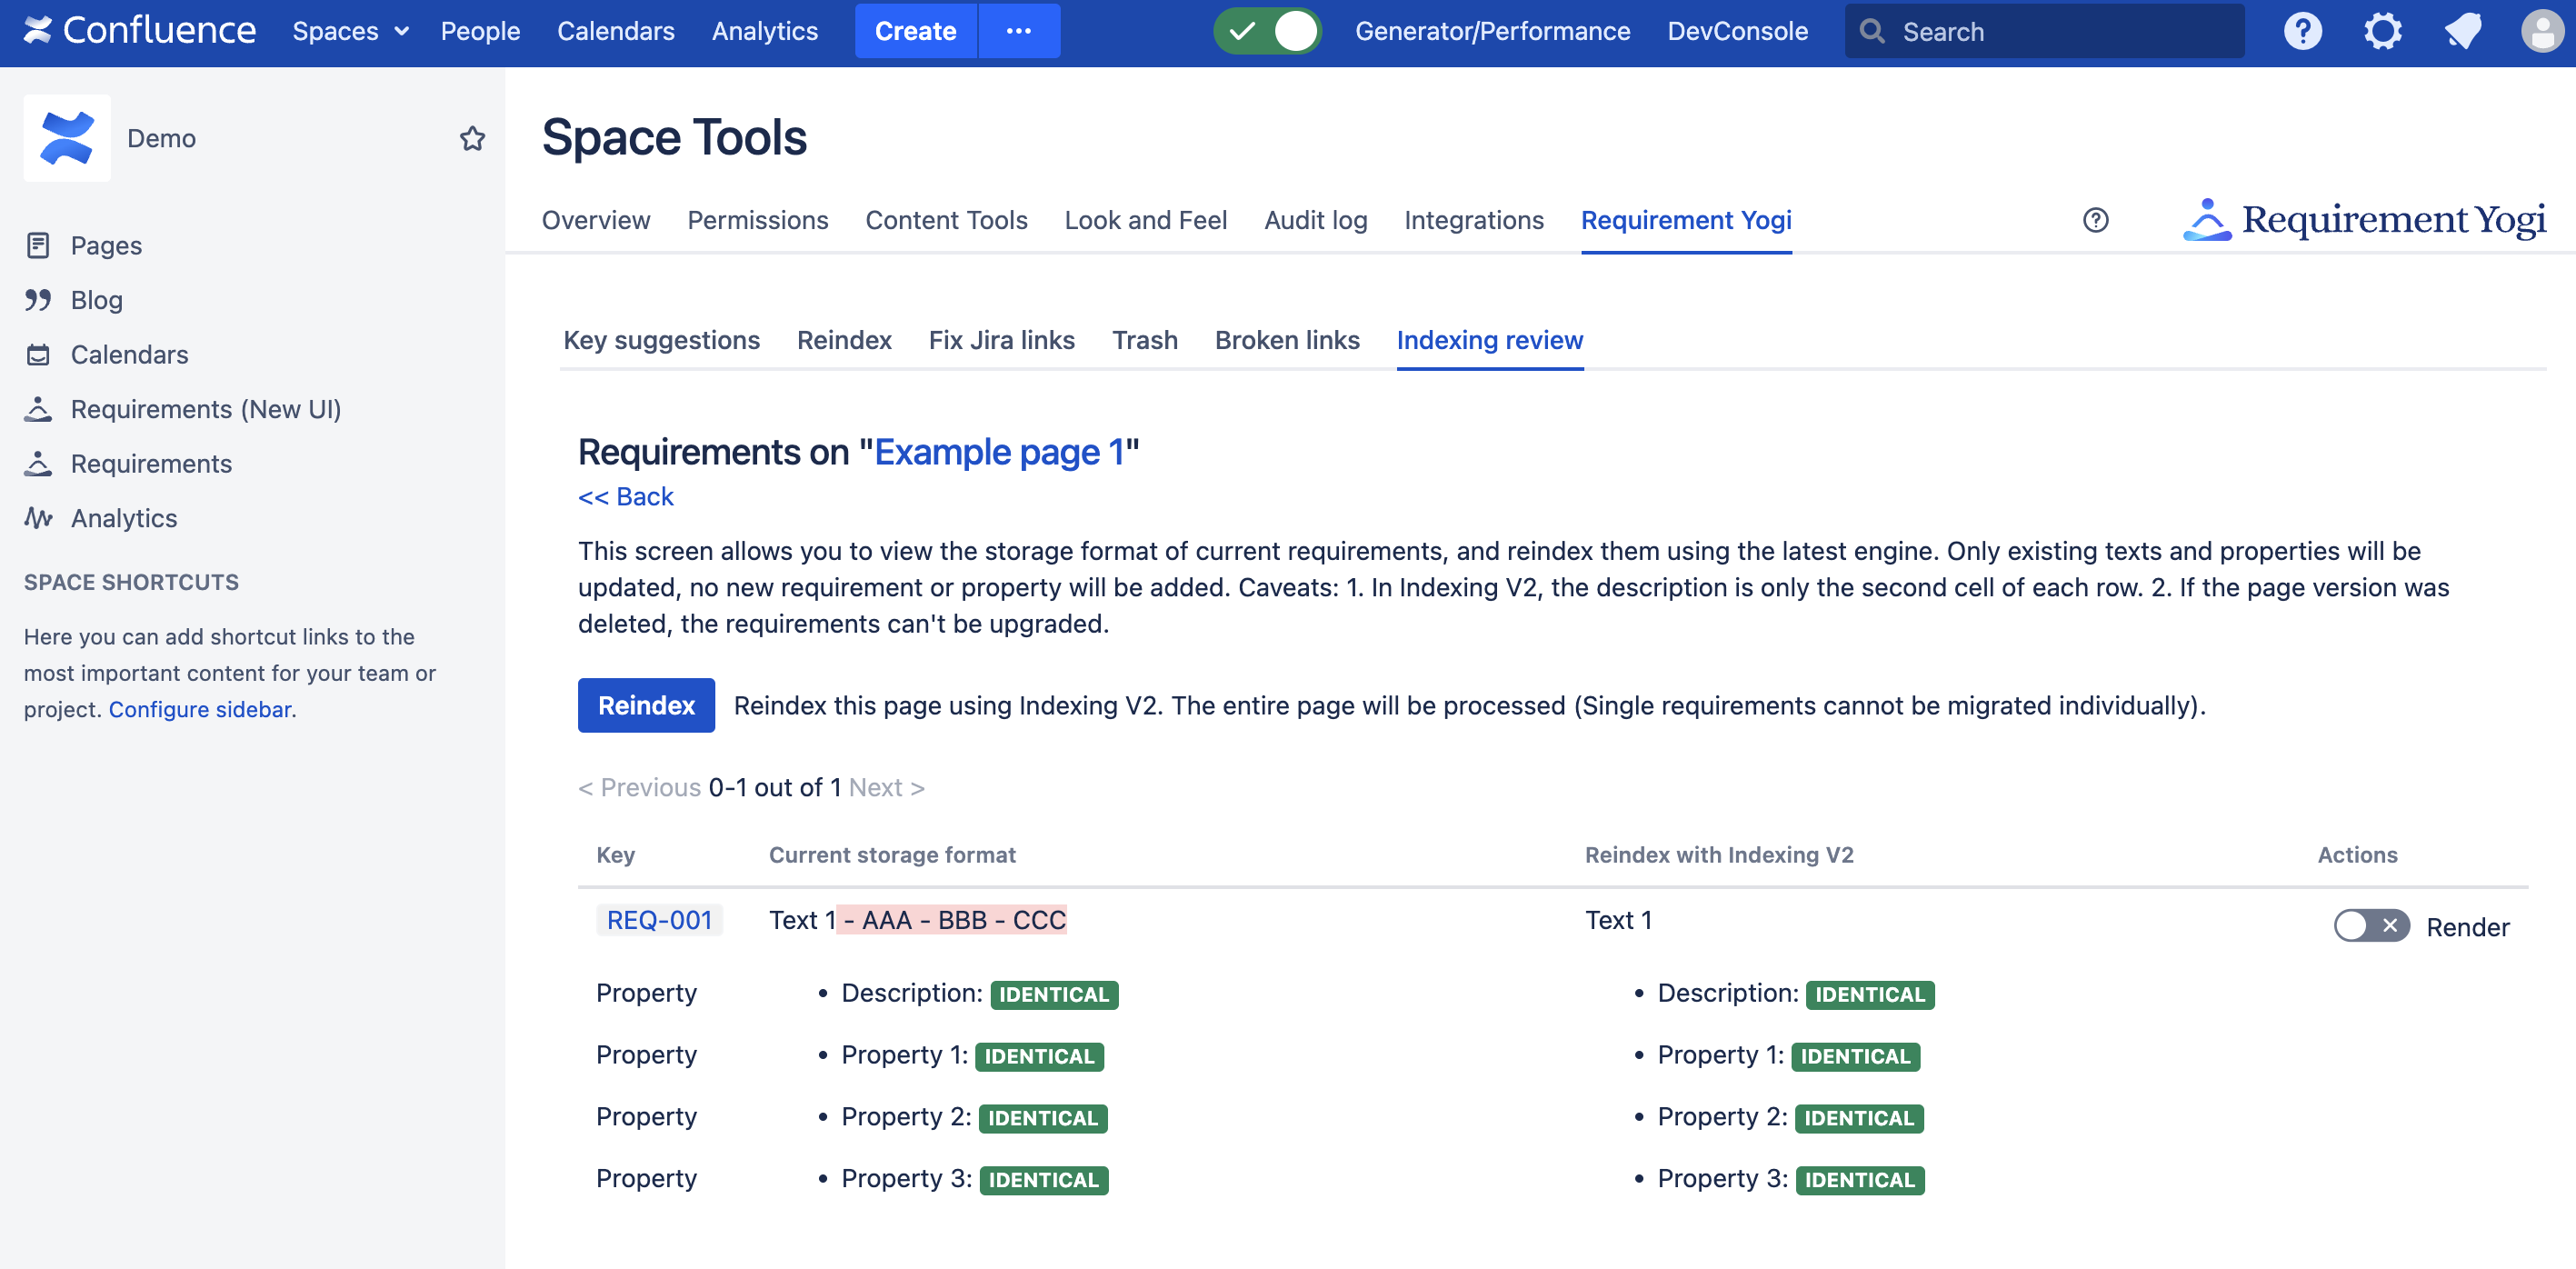Star the Demo space as favorite

tap(472, 138)
